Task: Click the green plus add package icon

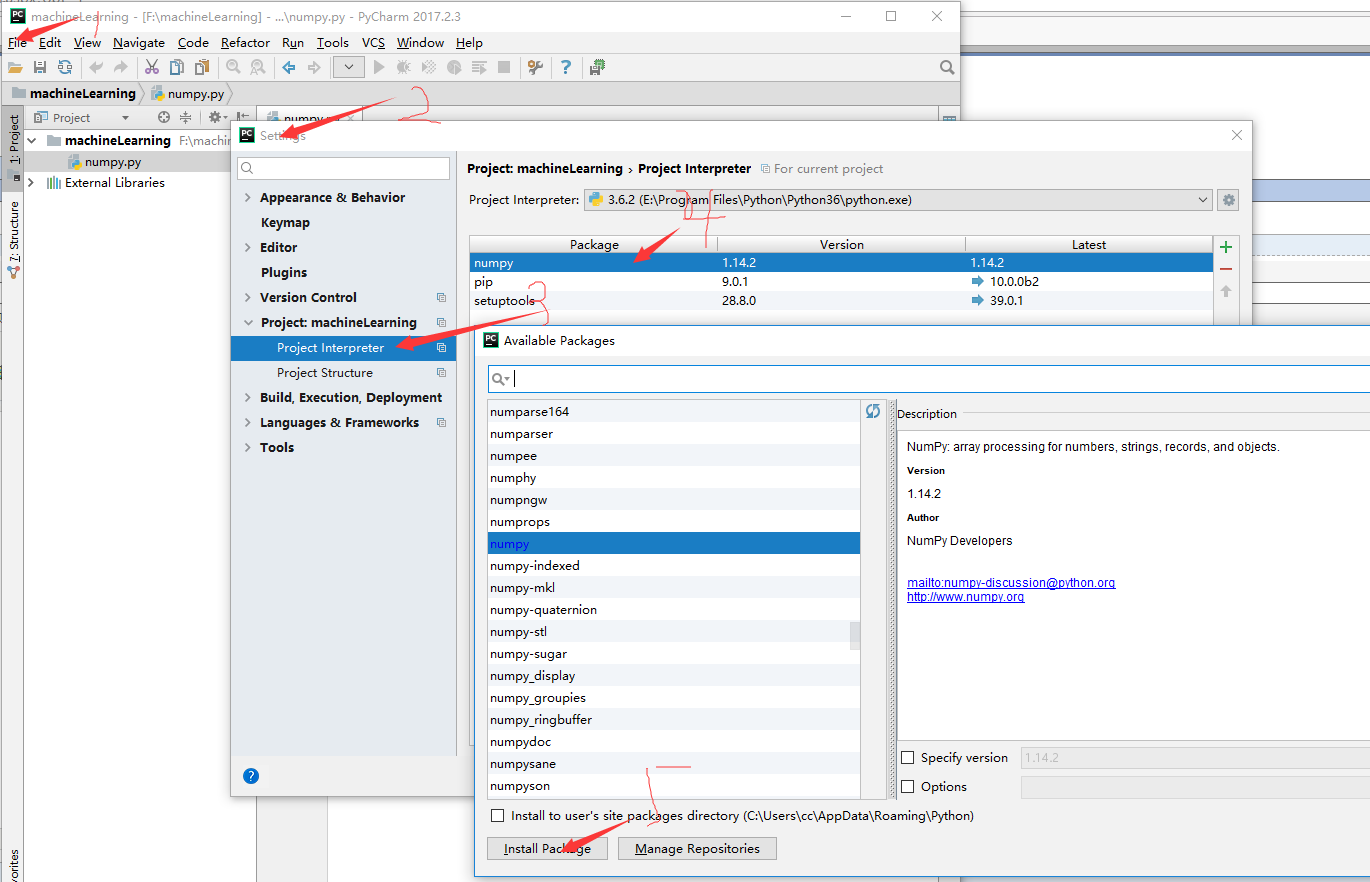Action: (1226, 247)
